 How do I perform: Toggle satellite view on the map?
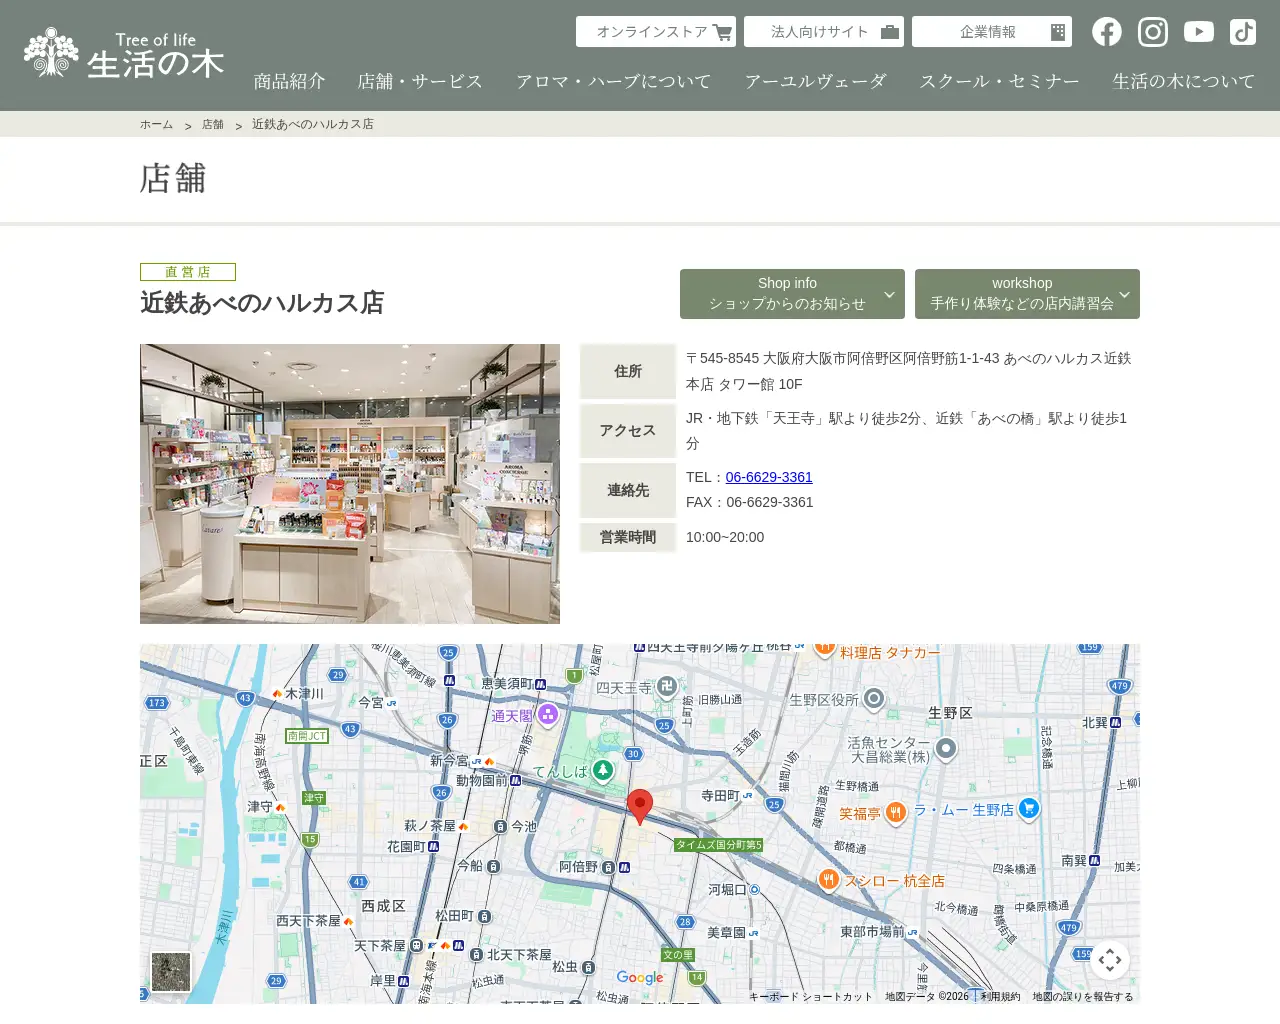pos(170,971)
